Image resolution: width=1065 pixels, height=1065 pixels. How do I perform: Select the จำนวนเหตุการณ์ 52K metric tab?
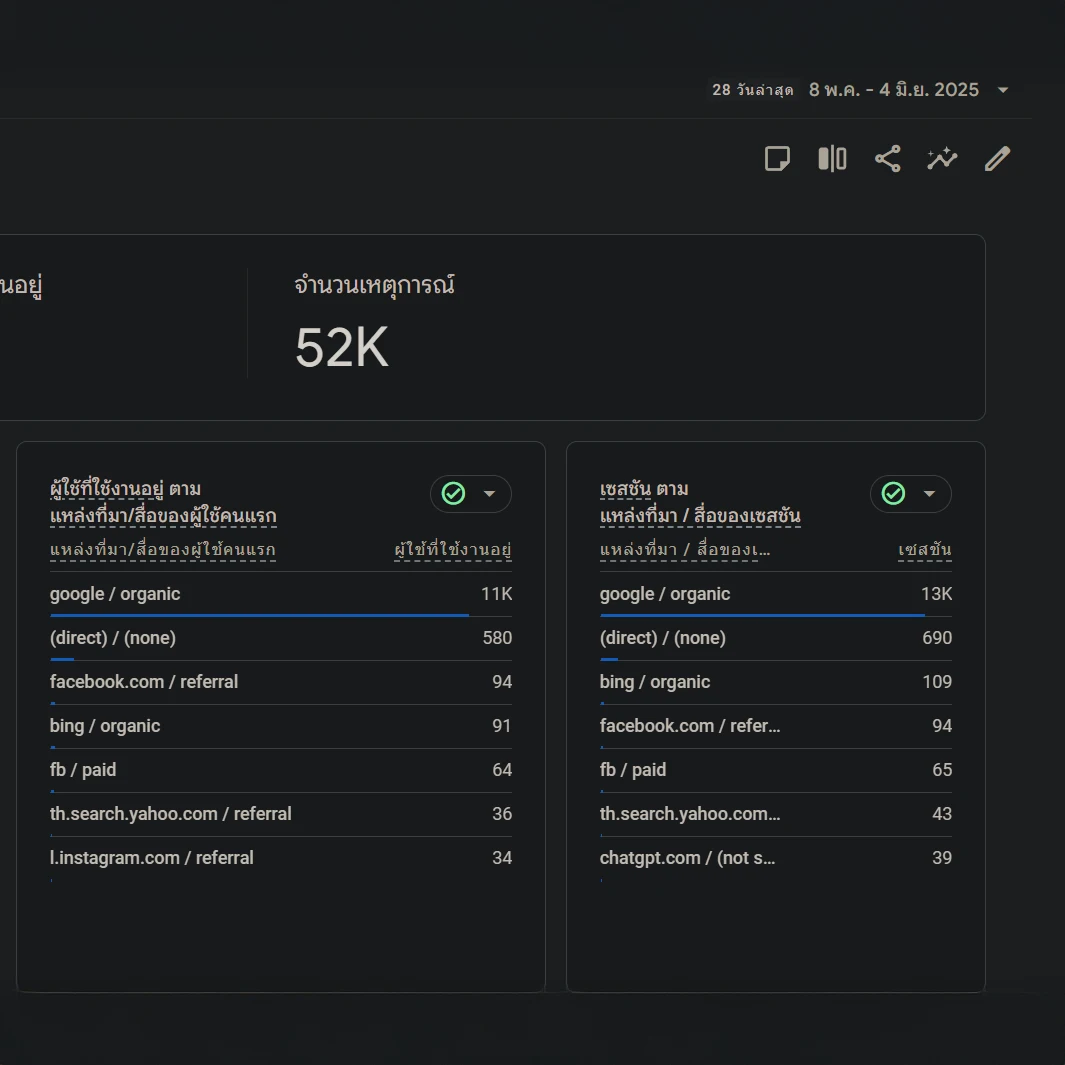374,323
